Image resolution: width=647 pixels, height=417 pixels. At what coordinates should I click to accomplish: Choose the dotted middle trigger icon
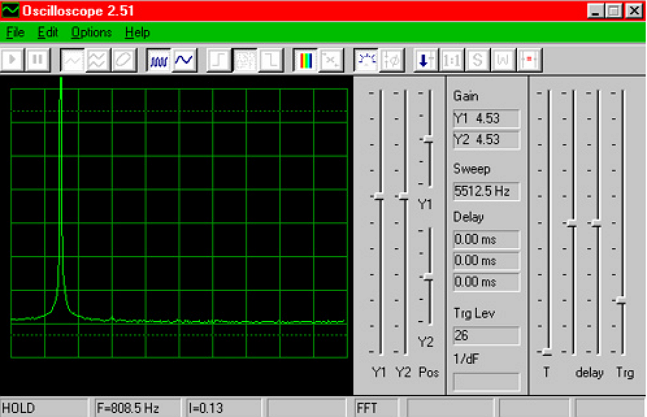point(245,60)
